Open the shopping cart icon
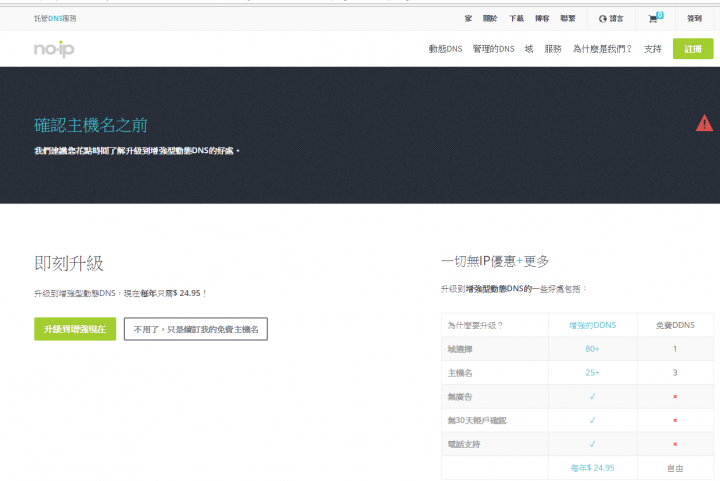720x481 pixels. [x=655, y=18]
